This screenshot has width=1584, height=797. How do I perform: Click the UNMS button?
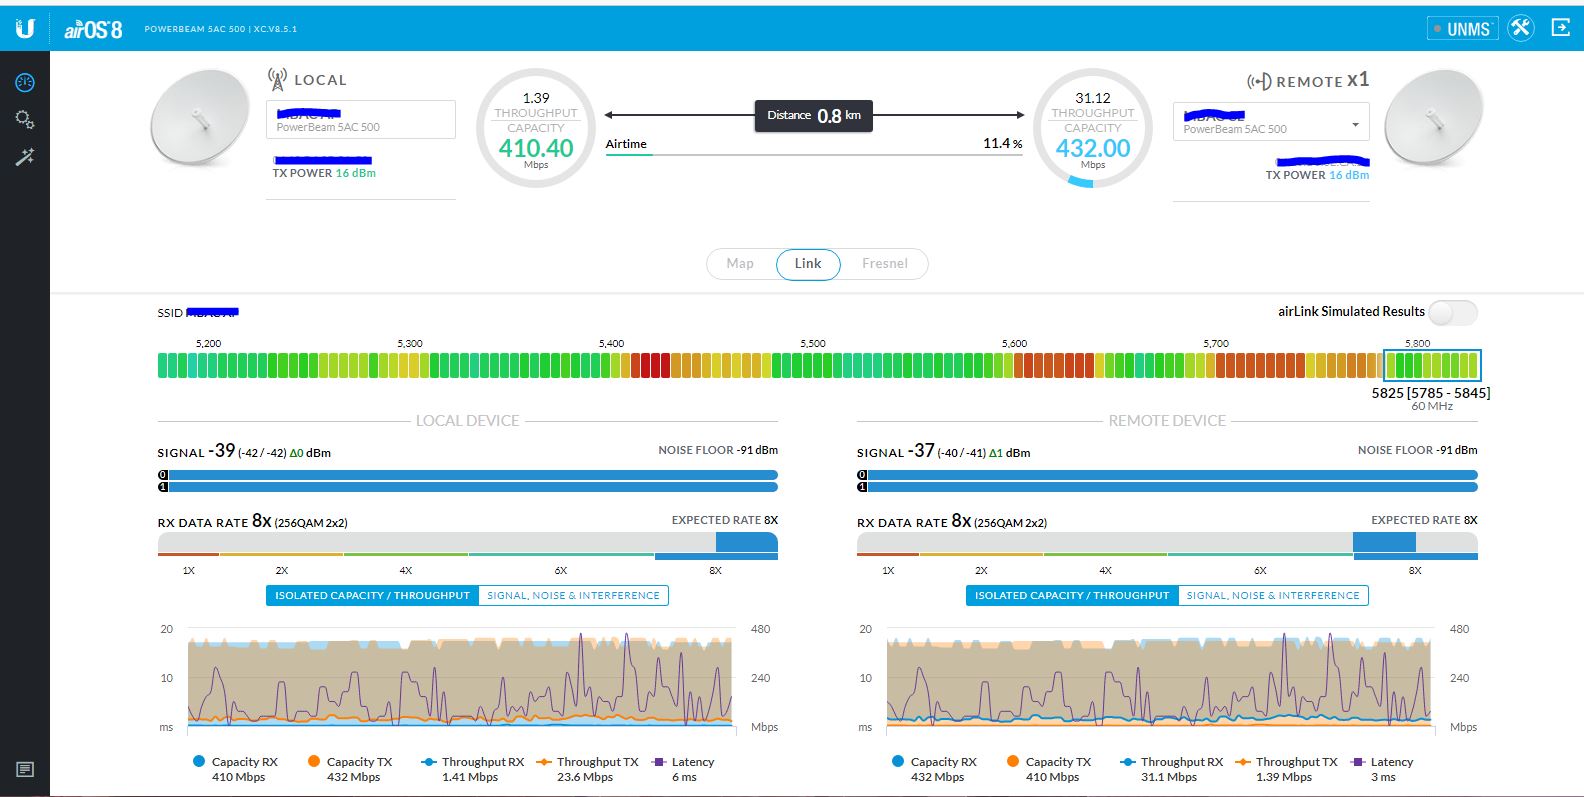point(1462,29)
